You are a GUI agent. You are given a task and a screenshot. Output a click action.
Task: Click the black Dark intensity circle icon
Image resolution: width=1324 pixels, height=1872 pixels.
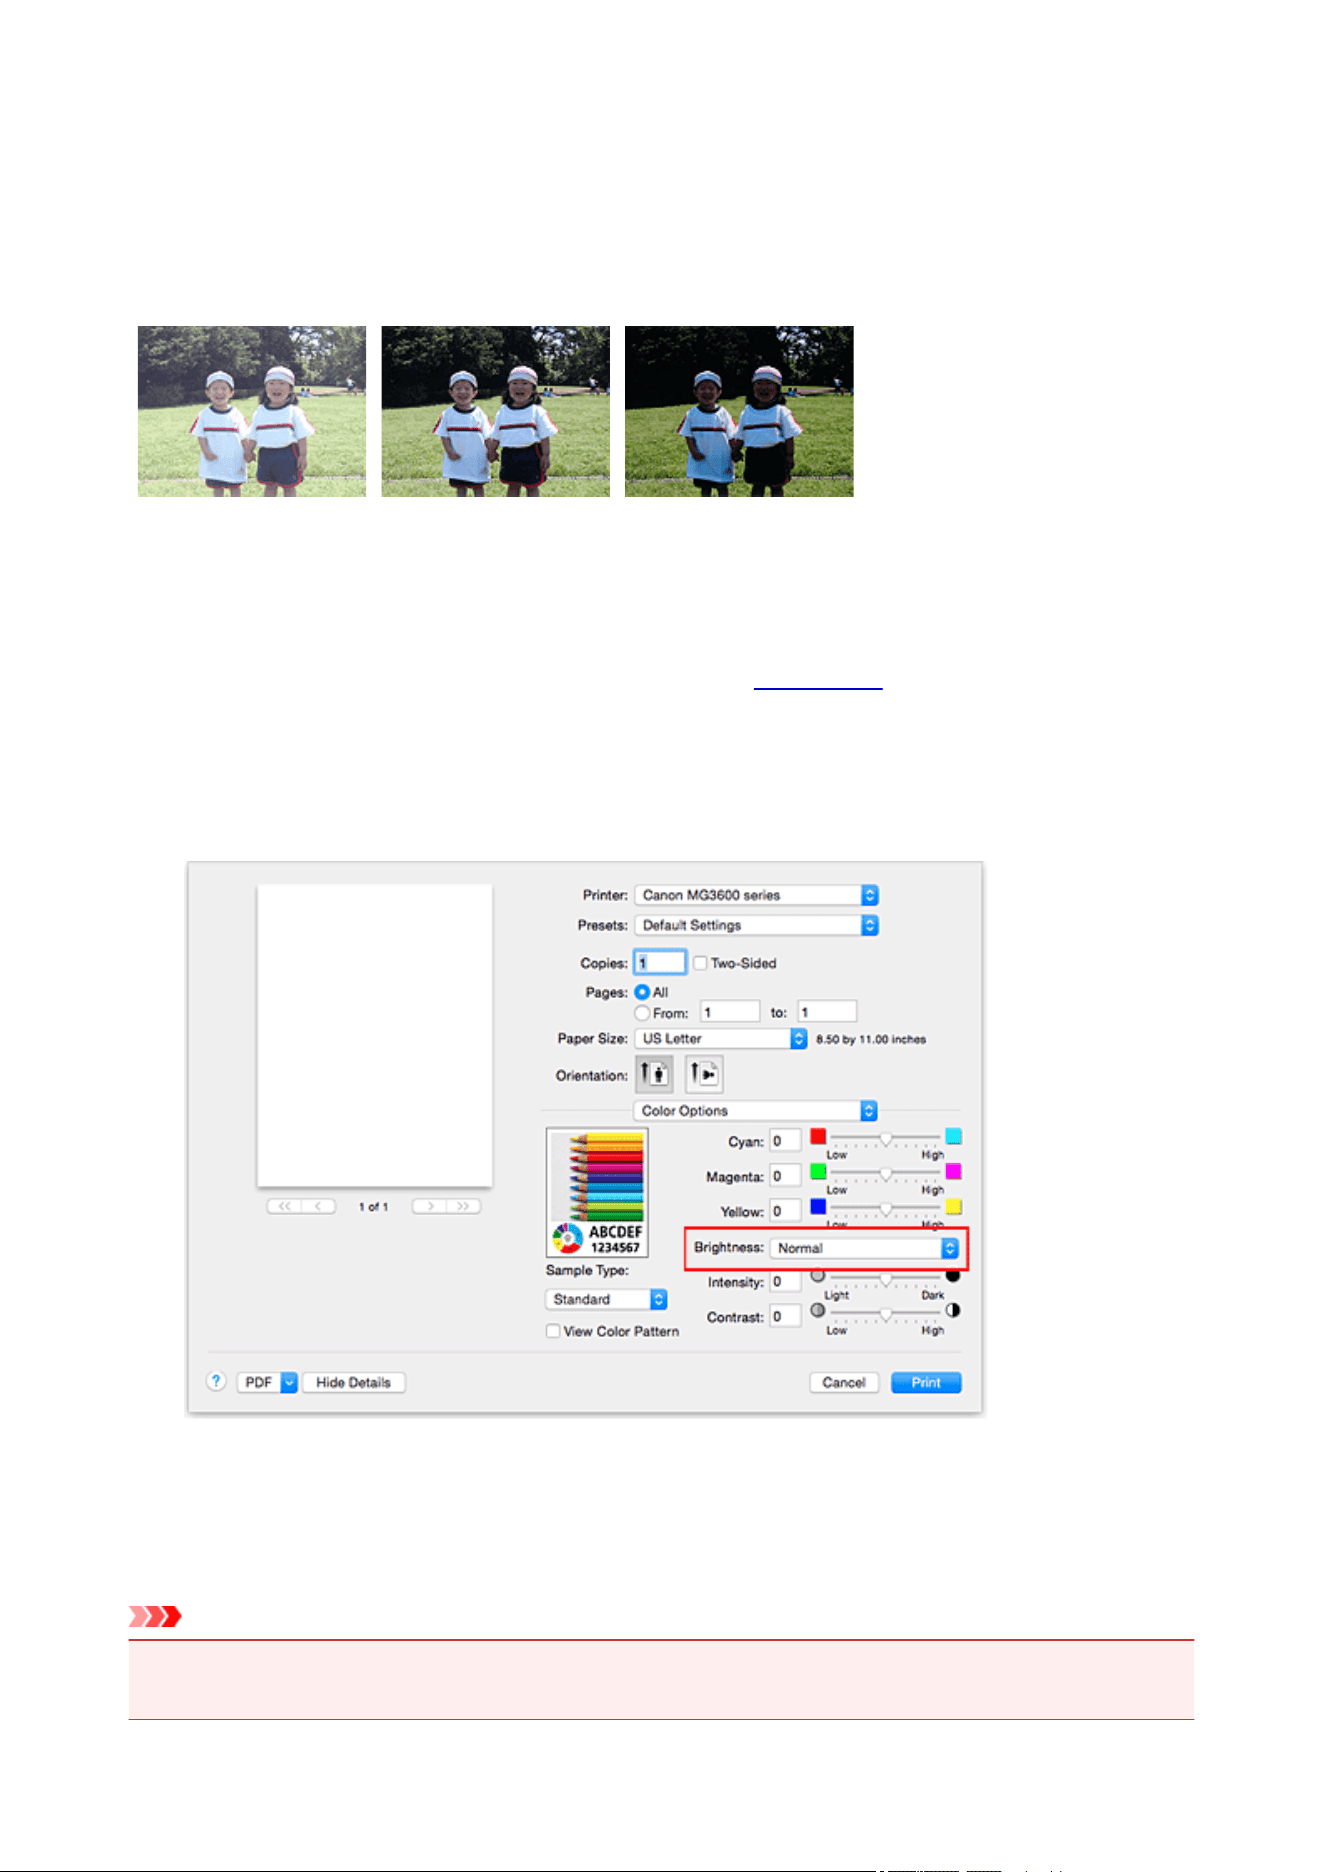953,1276
